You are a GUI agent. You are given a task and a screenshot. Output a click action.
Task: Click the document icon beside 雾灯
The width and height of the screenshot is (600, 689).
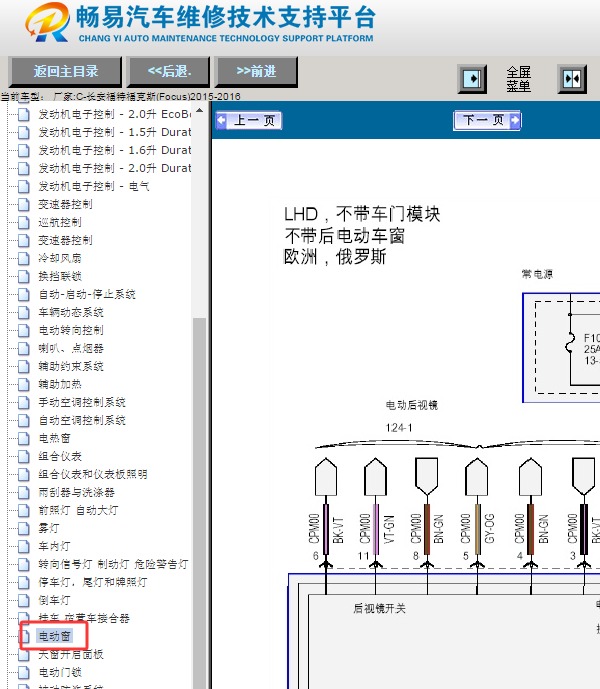click(24, 529)
